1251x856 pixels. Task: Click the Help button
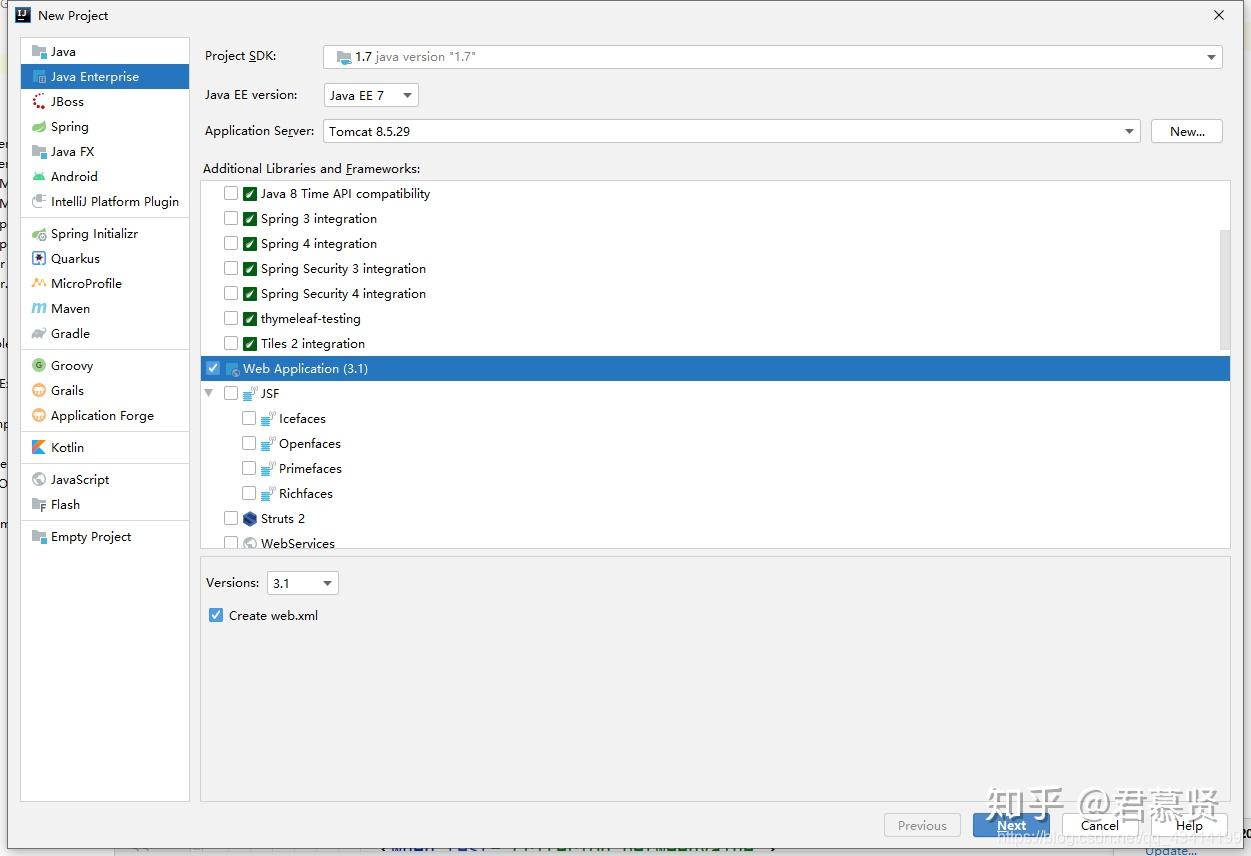click(x=1189, y=825)
